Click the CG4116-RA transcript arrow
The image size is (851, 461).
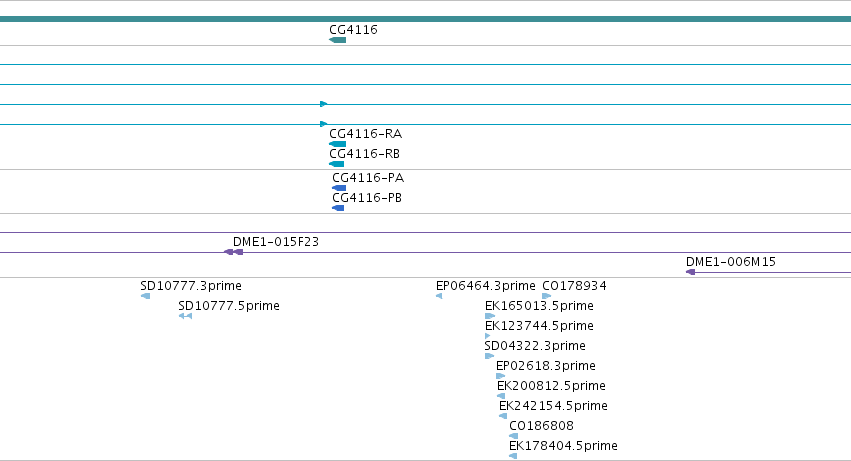(x=338, y=144)
